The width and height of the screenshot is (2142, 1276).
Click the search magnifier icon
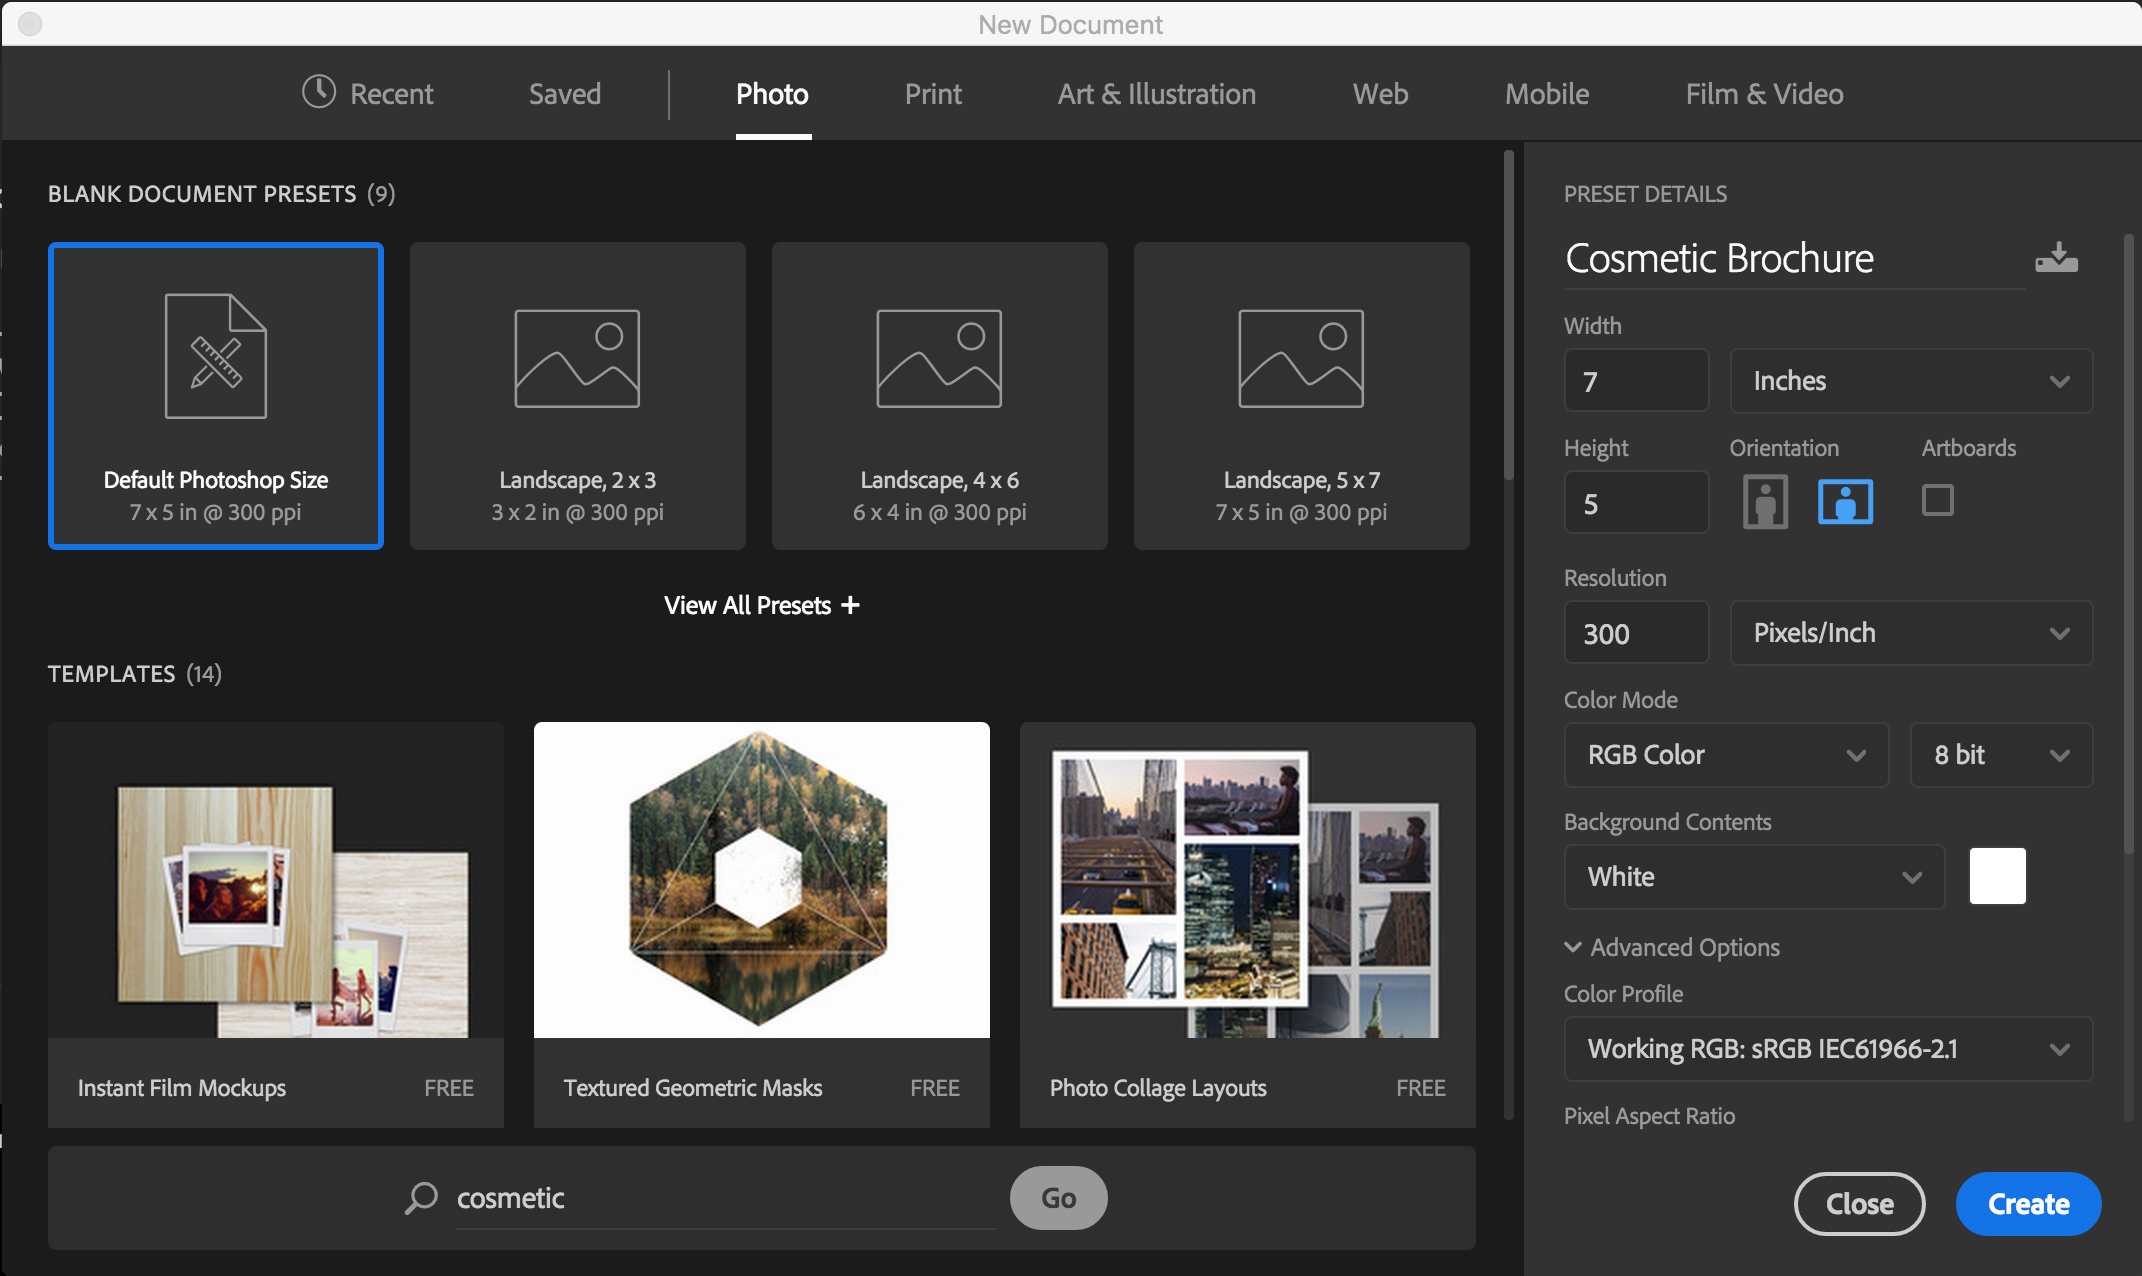pos(421,1197)
